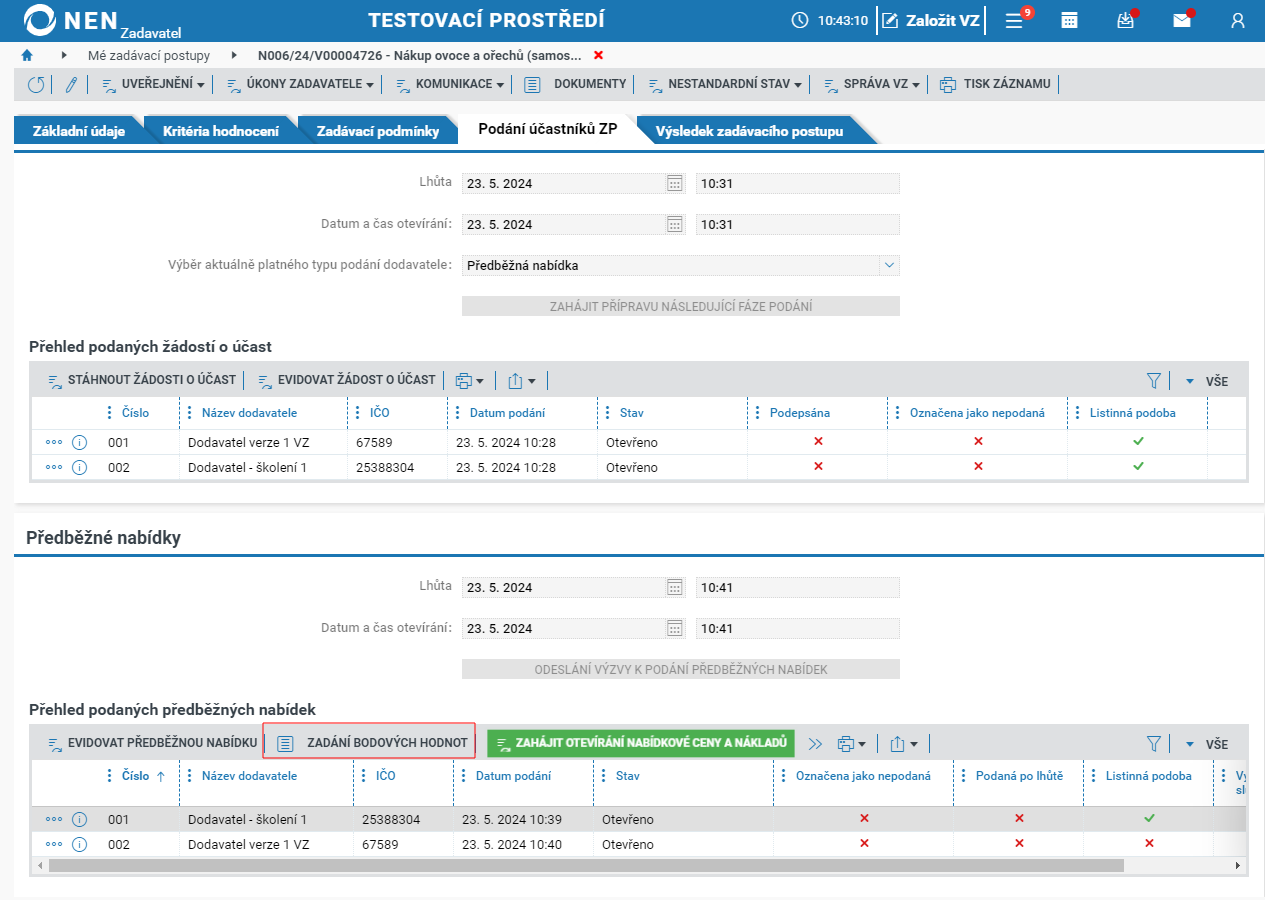The image size is (1265, 900).
Task: Switch to the Zadávací podmínky tab
Action: click(378, 131)
